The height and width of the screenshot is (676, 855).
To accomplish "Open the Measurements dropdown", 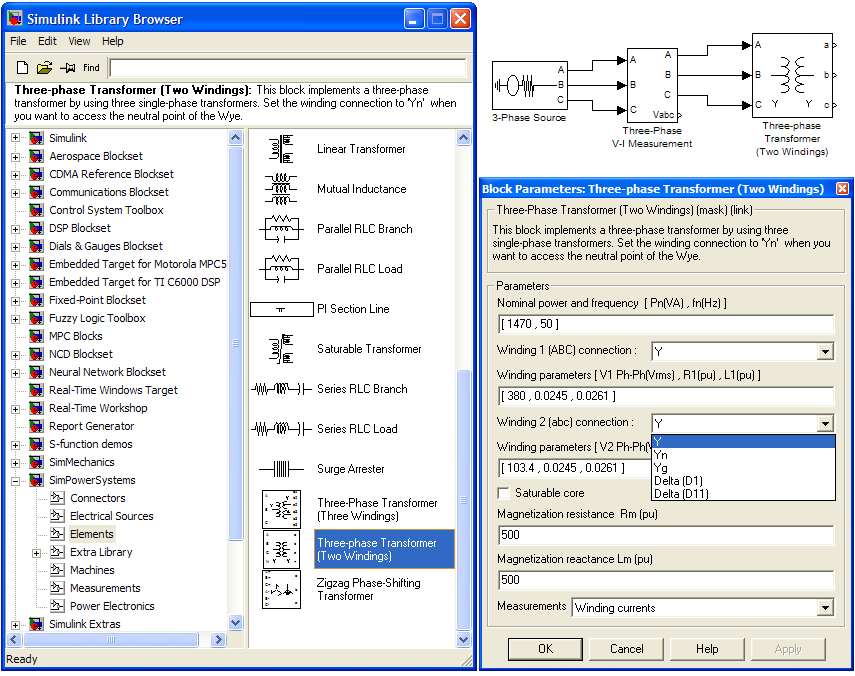I will tap(826, 608).
